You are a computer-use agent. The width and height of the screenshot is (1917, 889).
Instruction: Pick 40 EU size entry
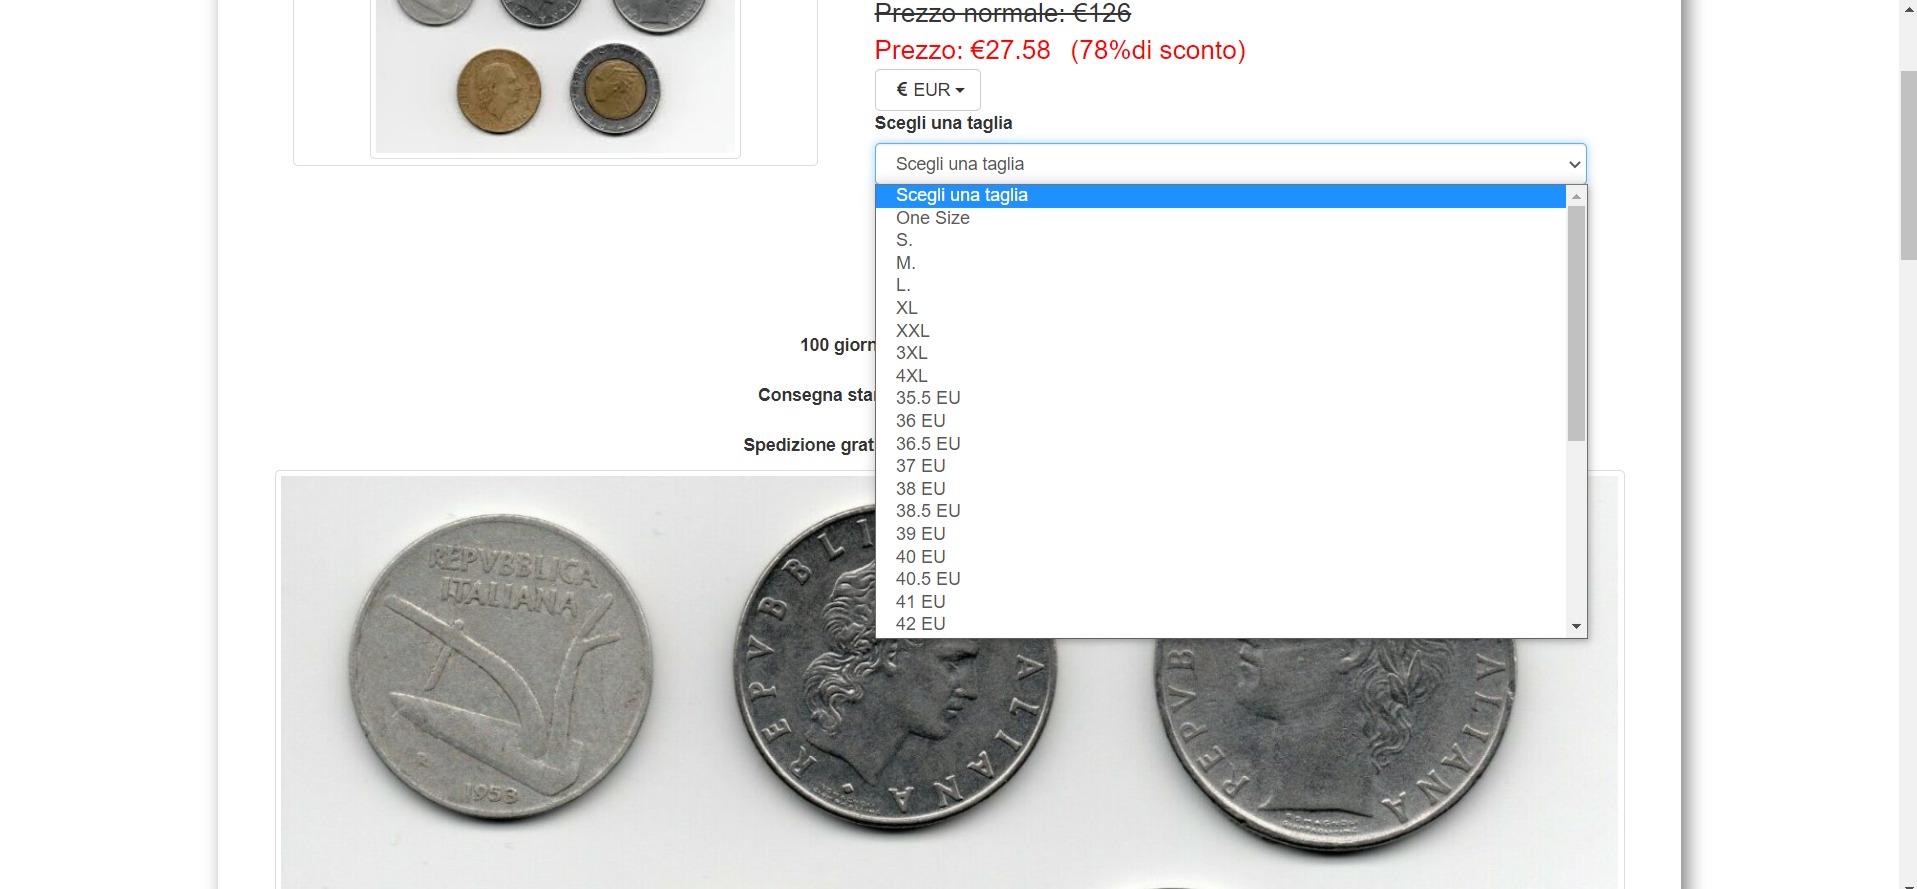click(1220, 557)
